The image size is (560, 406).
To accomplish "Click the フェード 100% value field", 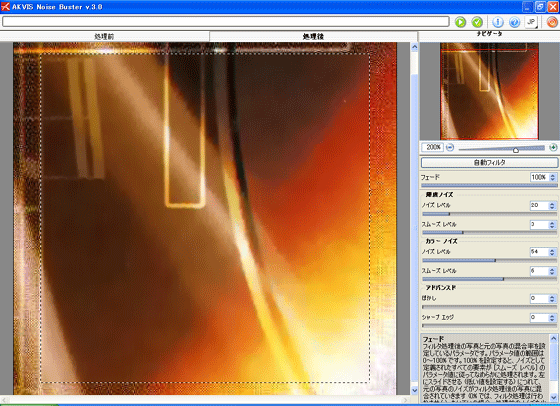I will (539, 177).
